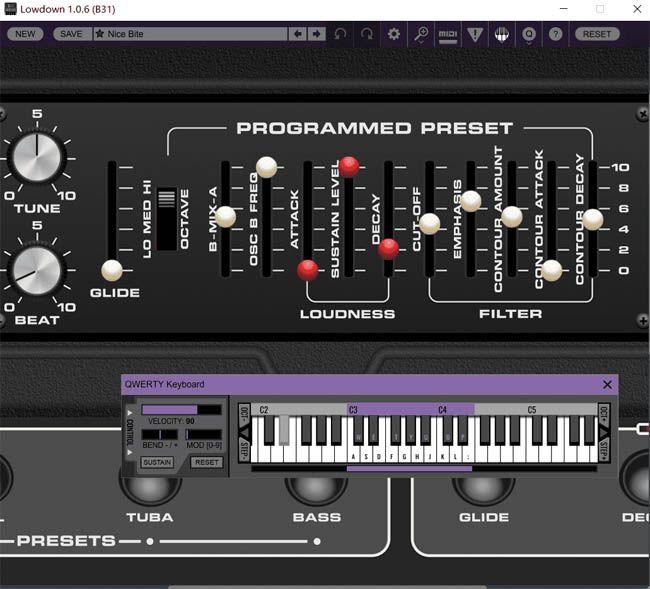The image size is (650, 589).
Task: Click the CONTOUR AMOUNT slider handle
Action: 512,217
